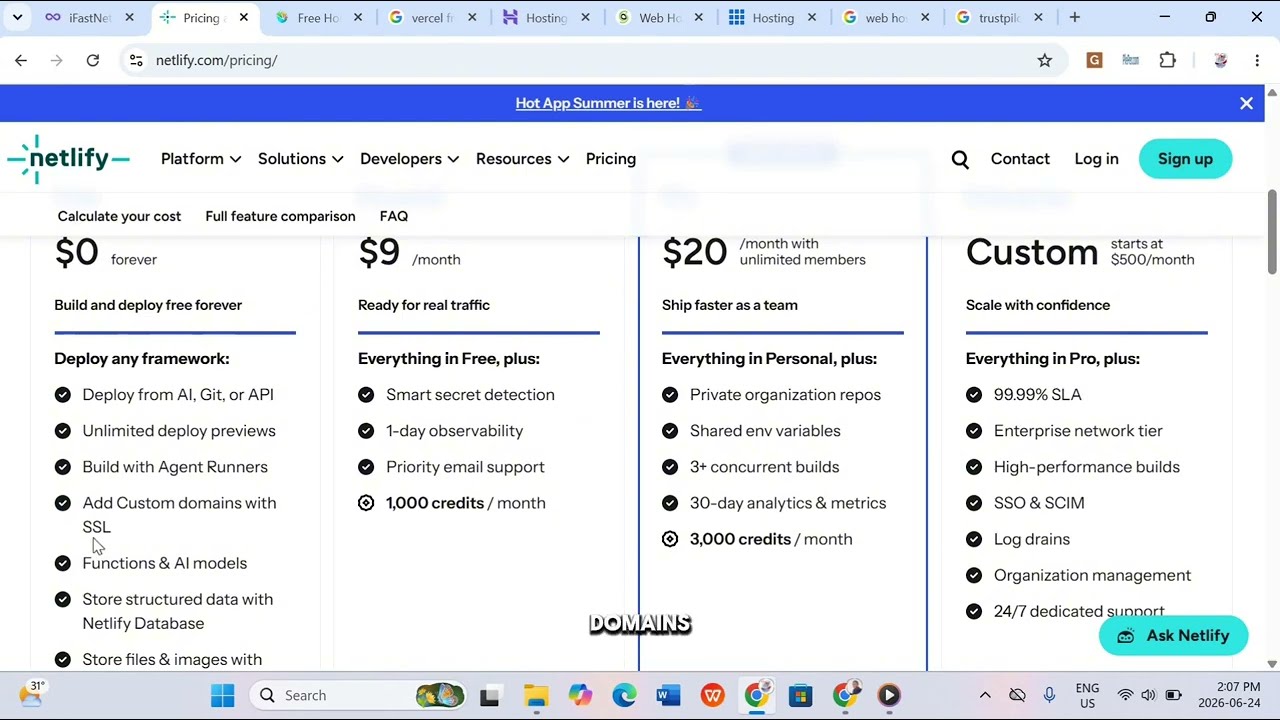Switch to the Web Hosting tab

click(x=659, y=17)
